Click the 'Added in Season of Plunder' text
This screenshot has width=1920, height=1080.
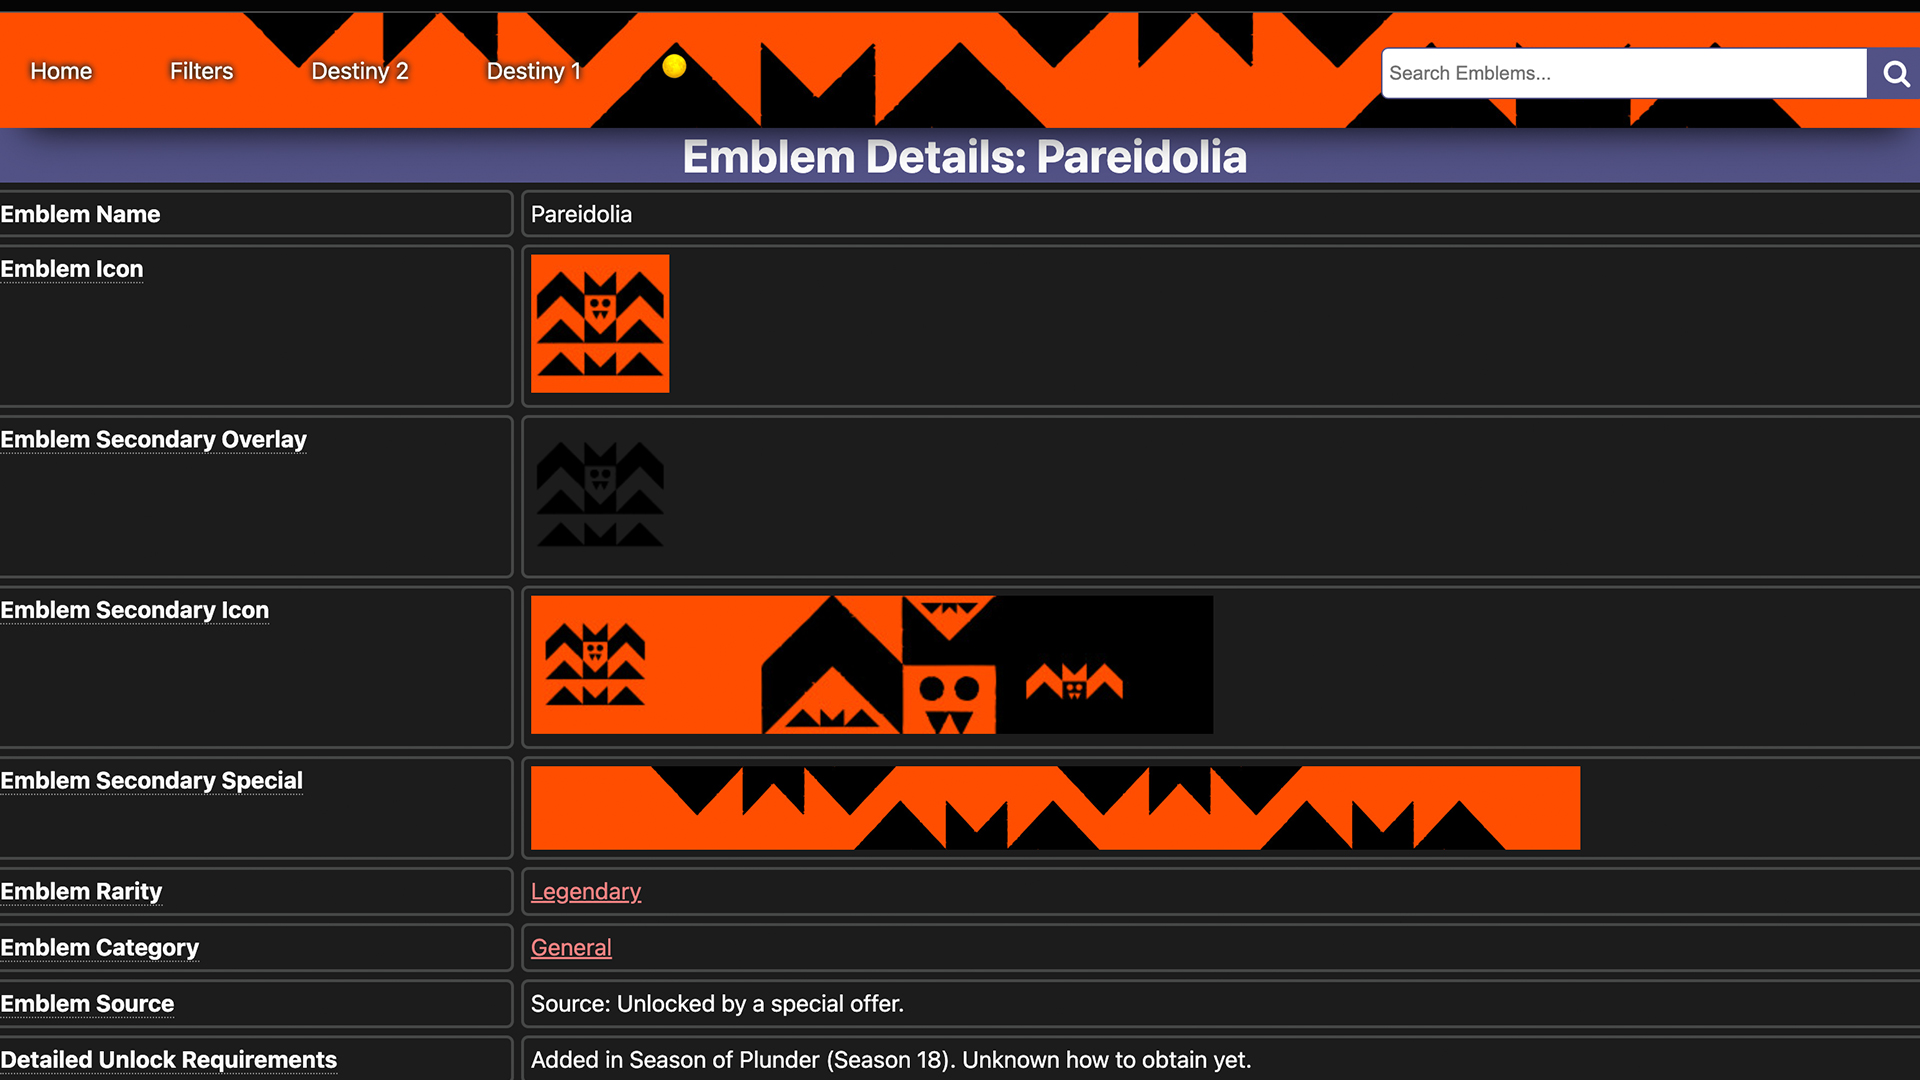(891, 1059)
